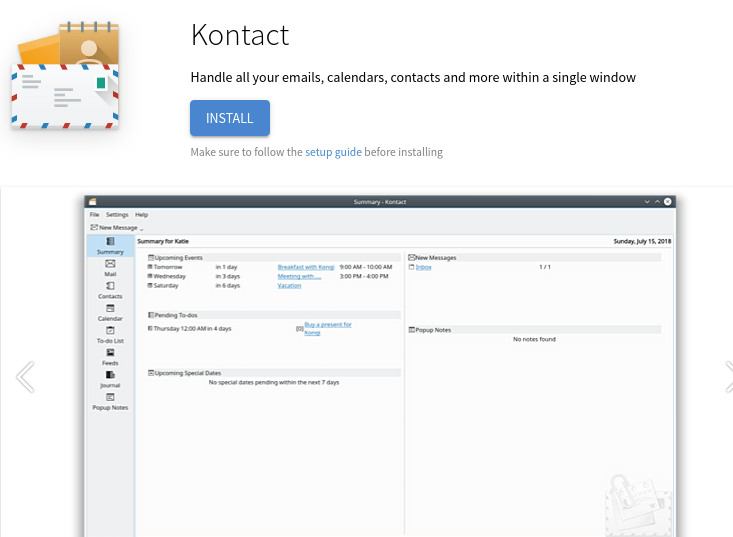Click the 1 / 1 message count
Image resolution: width=733 pixels, height=537 pixels.
coord(545,267)
